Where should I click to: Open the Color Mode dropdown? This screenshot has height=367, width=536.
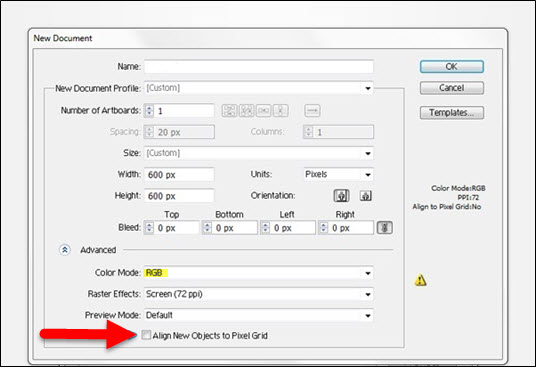click(x=259, y=273)
